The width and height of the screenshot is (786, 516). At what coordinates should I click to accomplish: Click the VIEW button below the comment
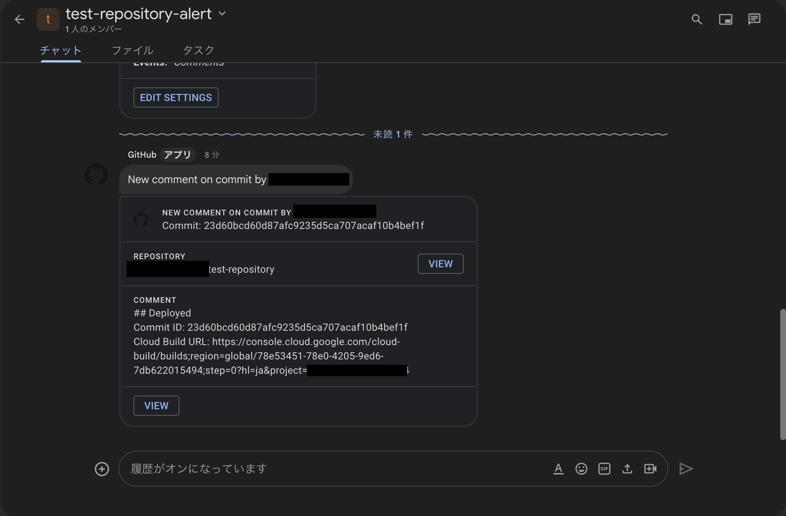click(x=156, y=406)
